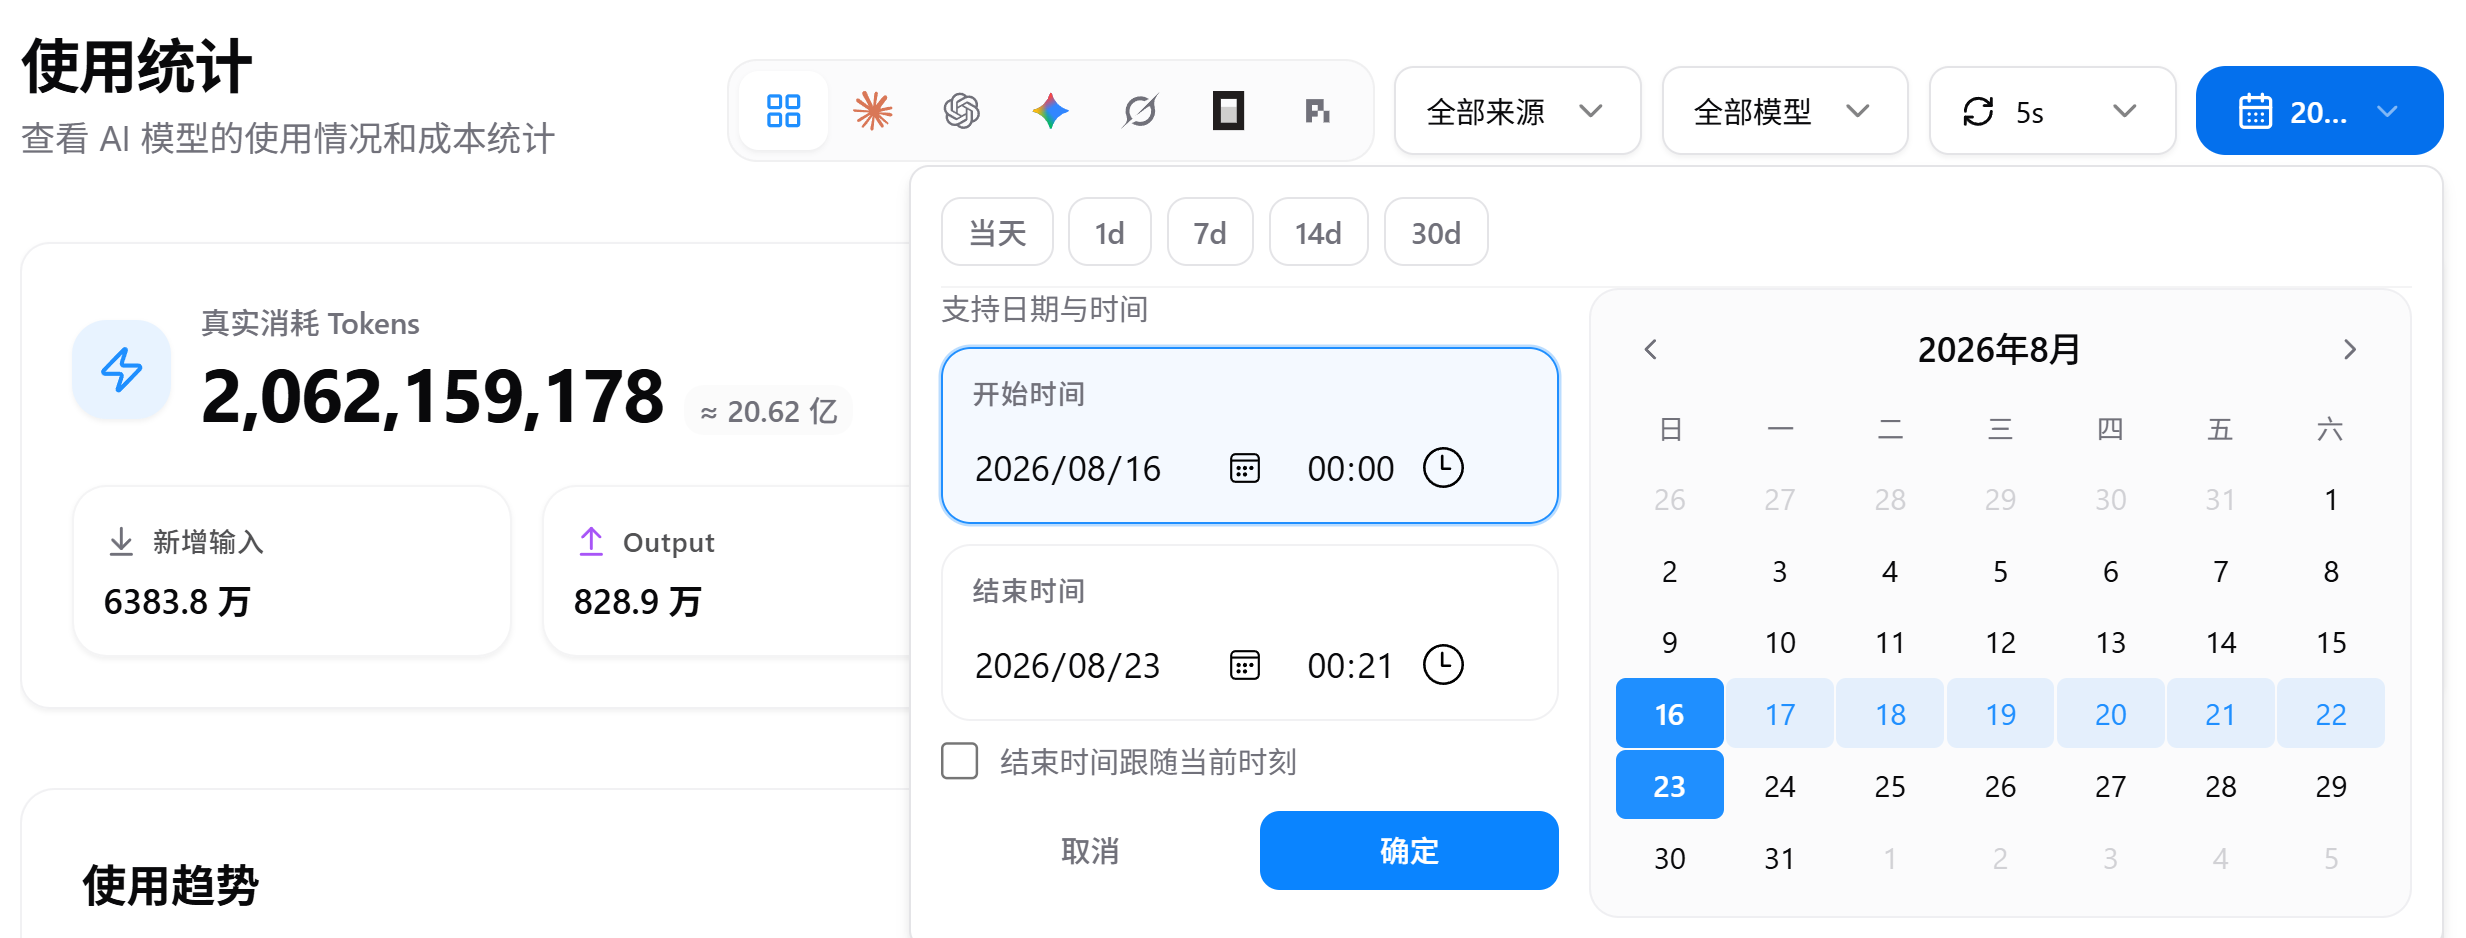This screenshot has width=2466, height=938.
Task: Click the 6383.8 万 value
Action: click(177, 602)
